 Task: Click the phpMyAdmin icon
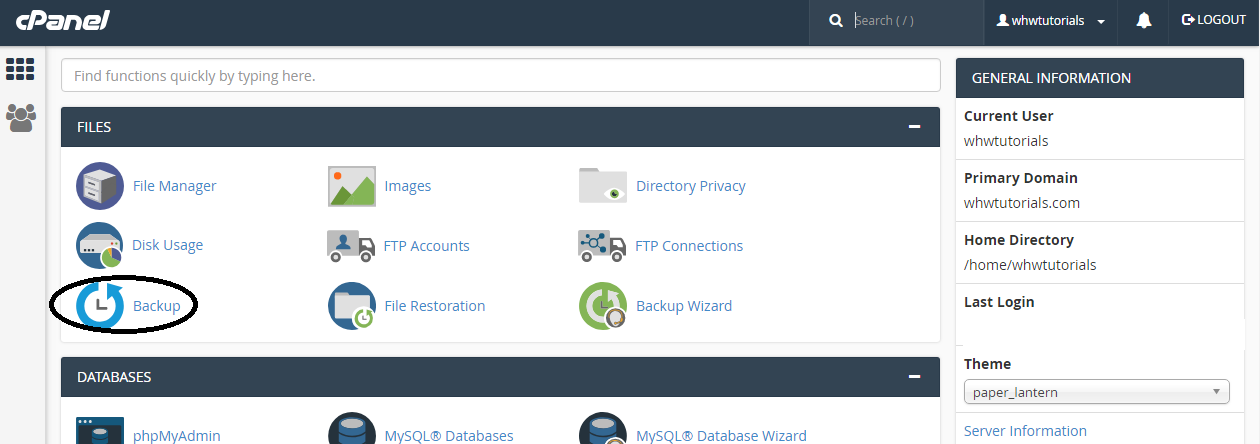(100, 431)
